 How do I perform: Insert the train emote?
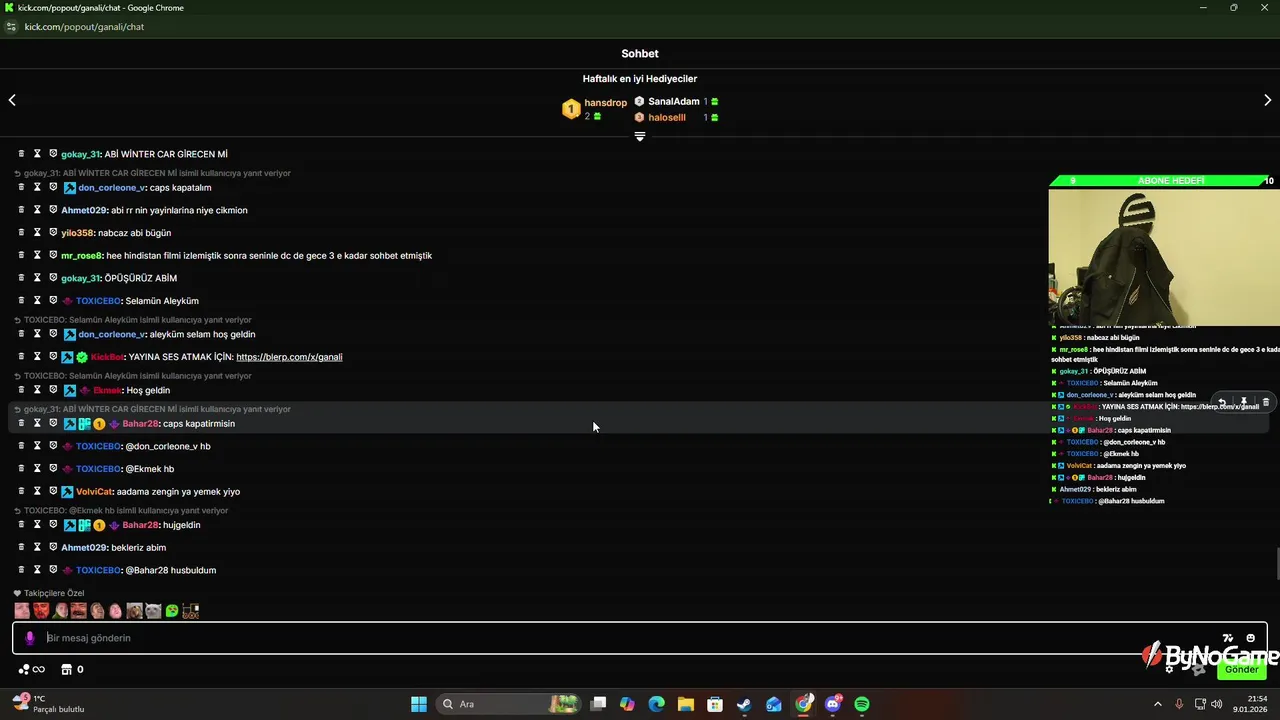[190, 611]
